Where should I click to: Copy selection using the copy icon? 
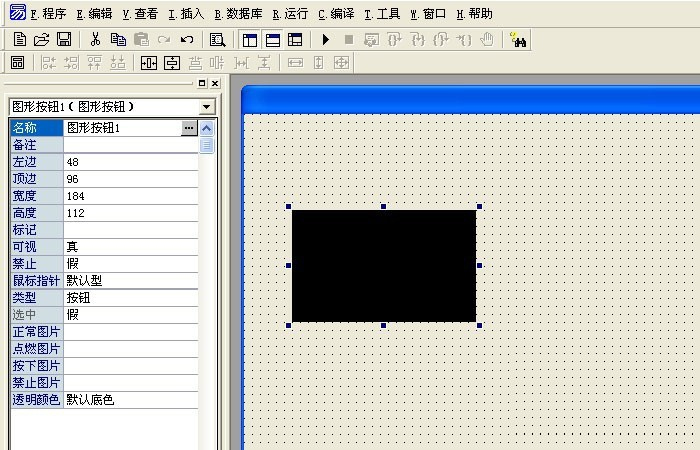118,40
